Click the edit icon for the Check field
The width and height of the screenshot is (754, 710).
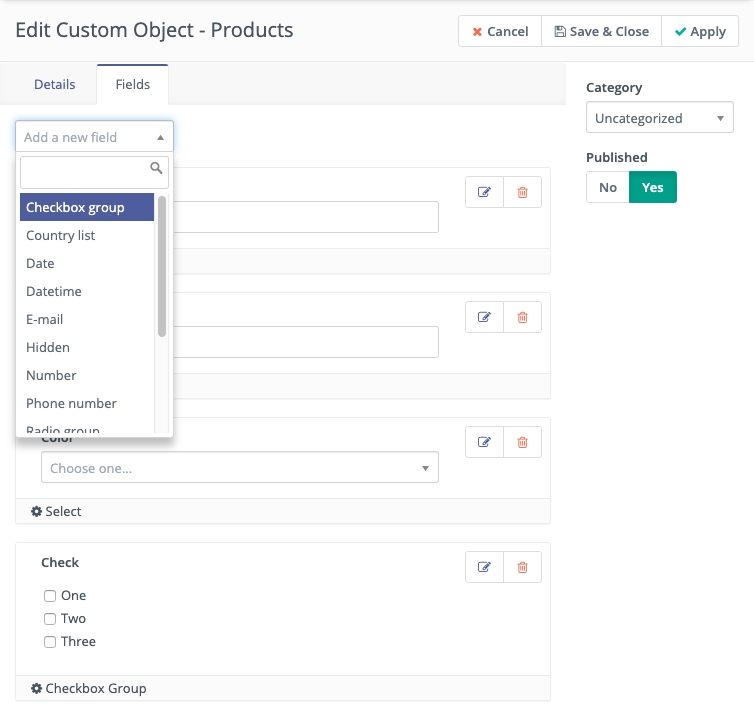click(485, 567)
